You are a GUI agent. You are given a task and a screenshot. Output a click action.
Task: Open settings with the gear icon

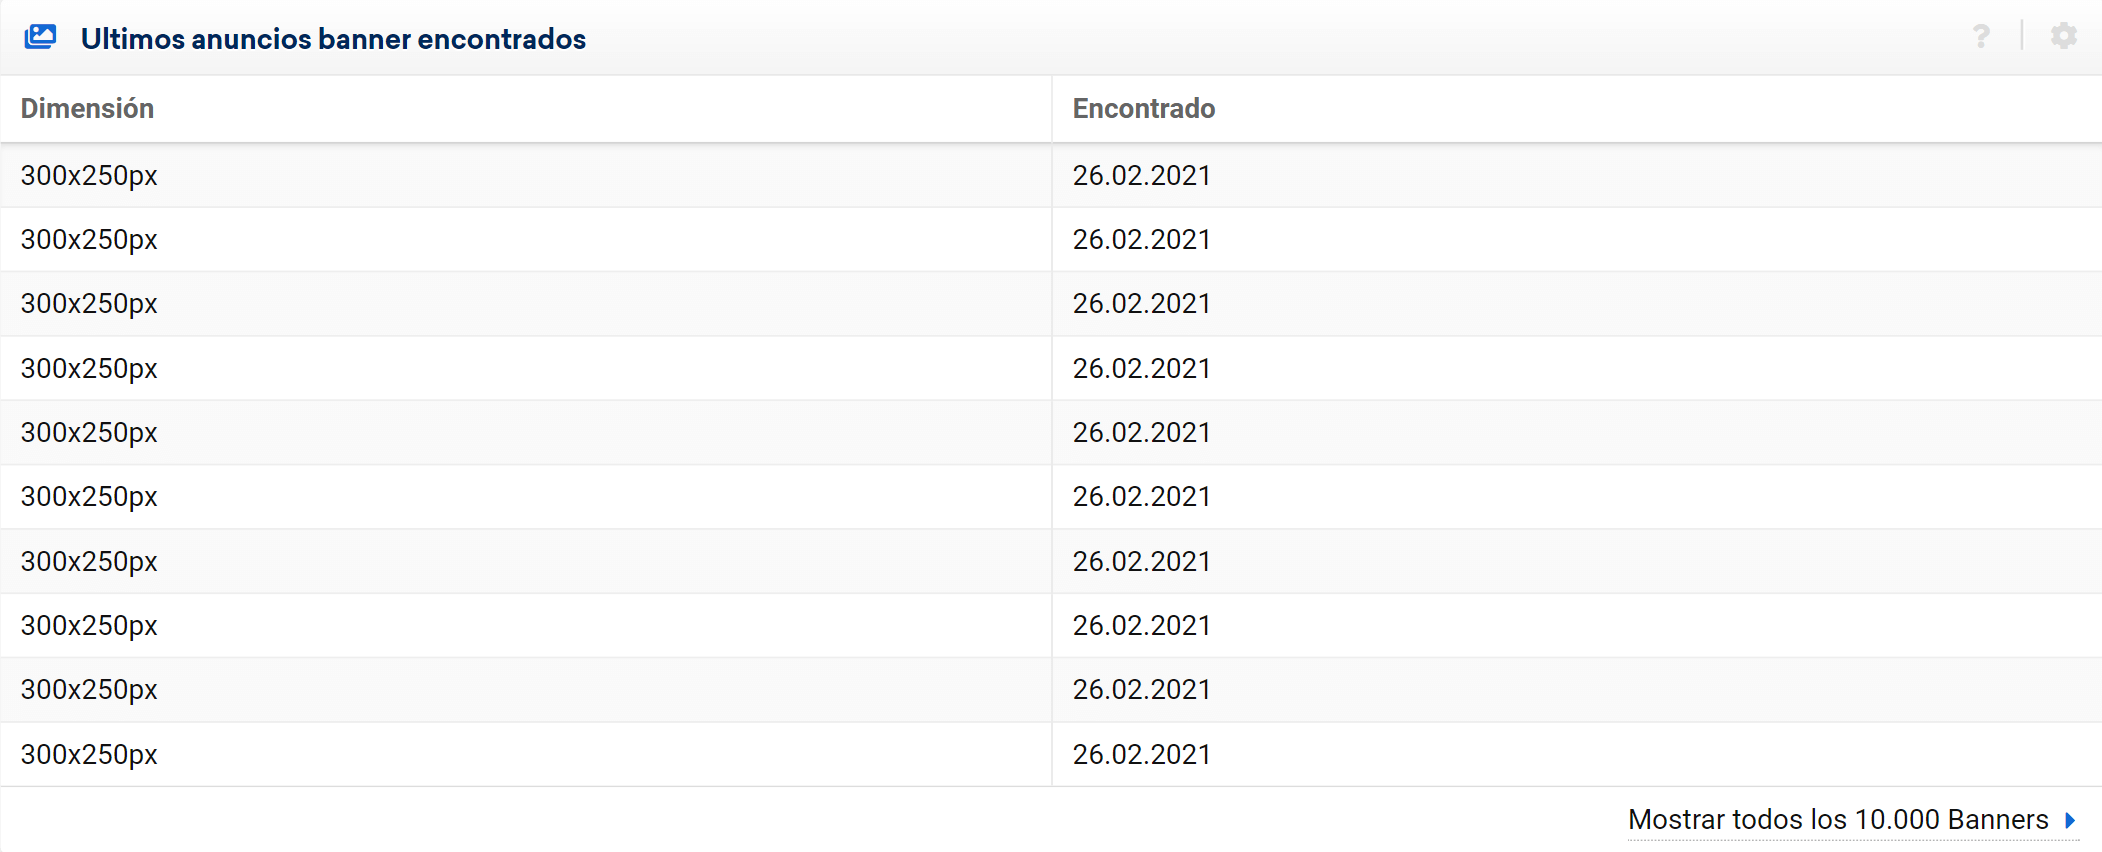tap(2063, 37)
